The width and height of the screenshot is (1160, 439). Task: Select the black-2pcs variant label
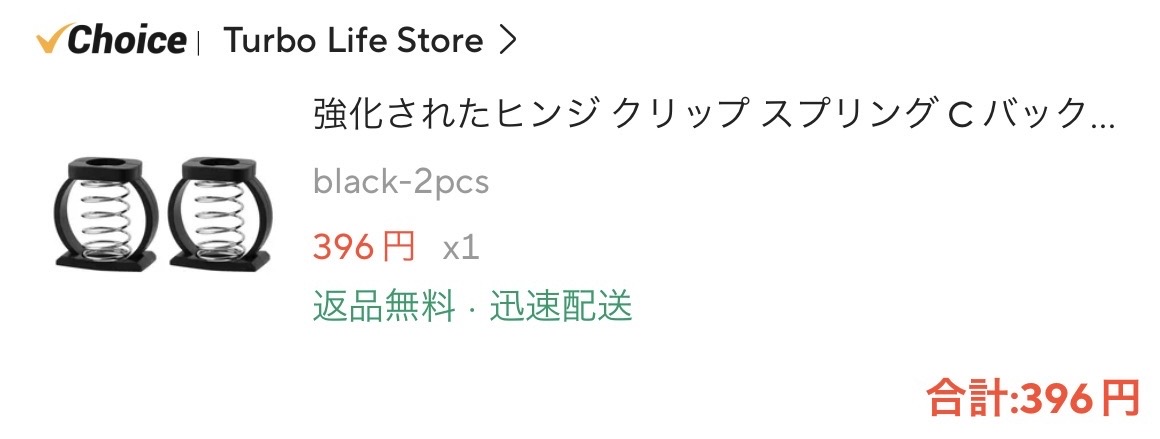401,181
